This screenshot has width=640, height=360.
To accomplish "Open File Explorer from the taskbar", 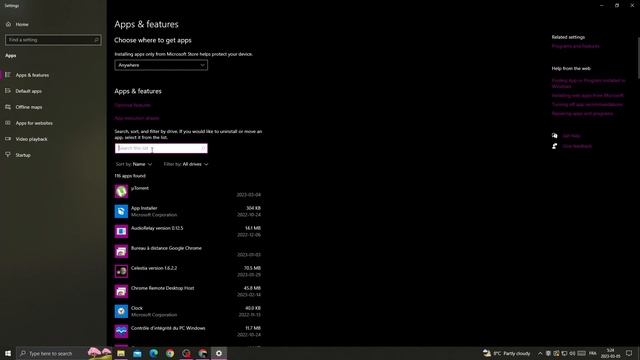I will tap(121, 353).
